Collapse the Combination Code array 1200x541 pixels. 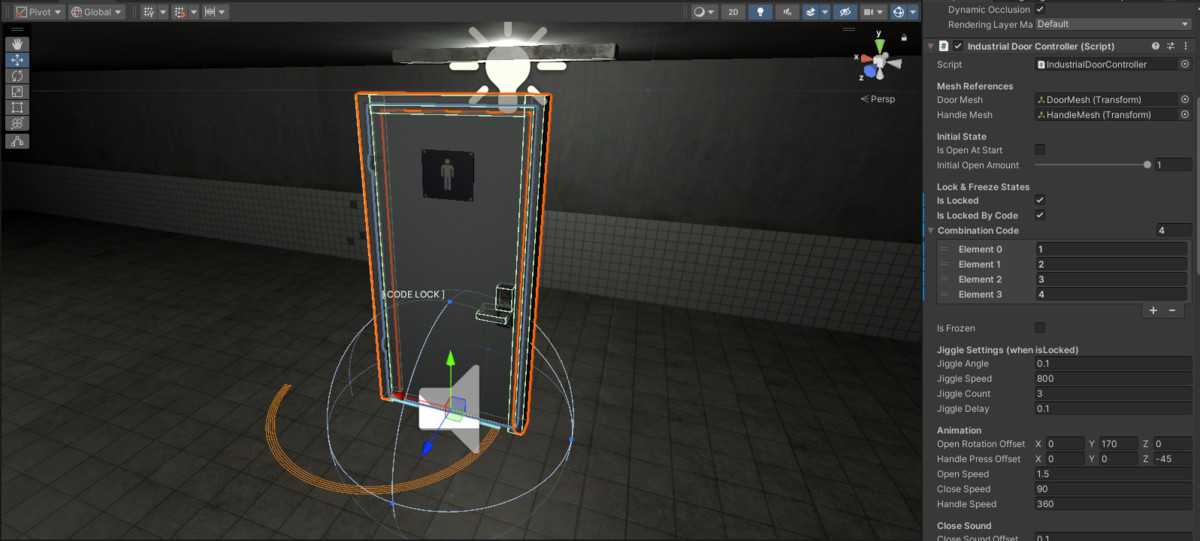coord(930,230)
